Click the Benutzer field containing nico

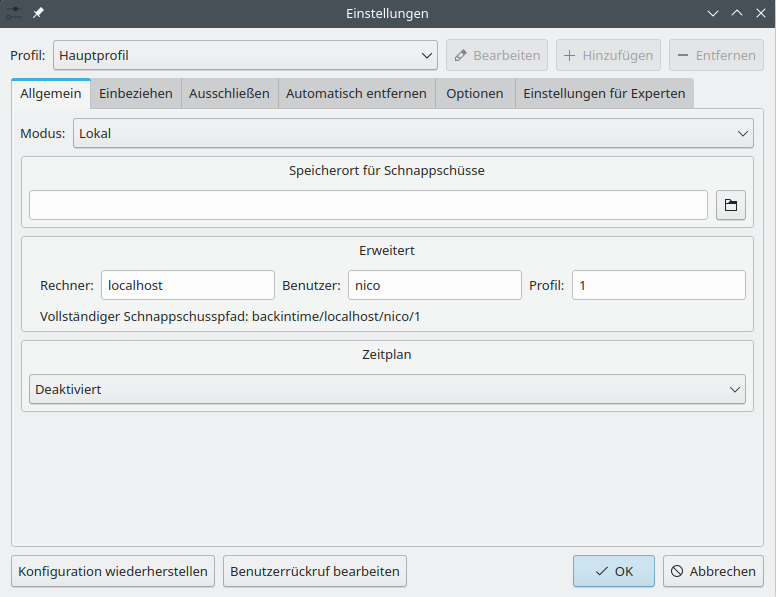435,285
